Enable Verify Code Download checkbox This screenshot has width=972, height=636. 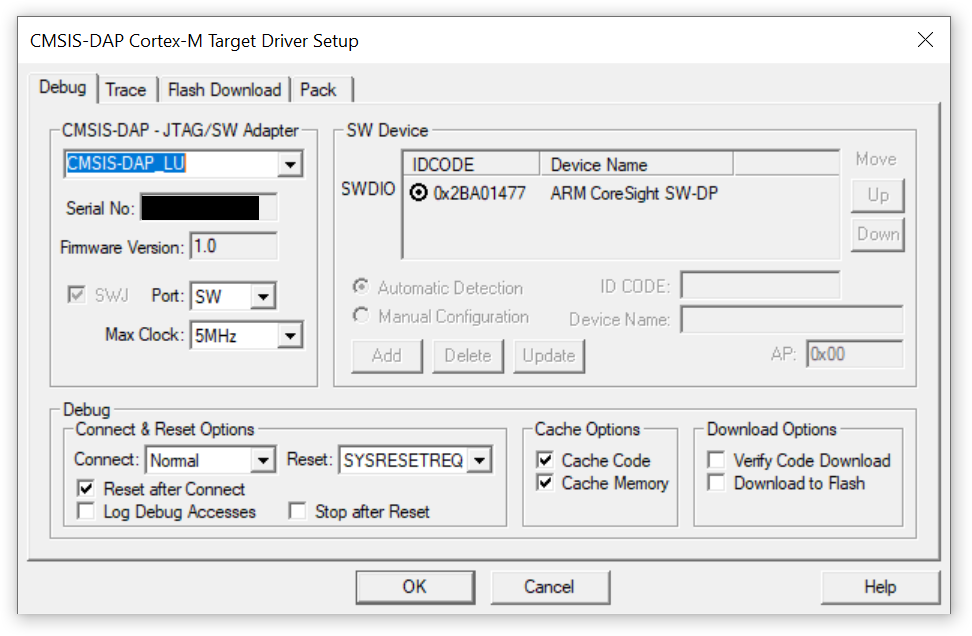(x=716, y=460)
